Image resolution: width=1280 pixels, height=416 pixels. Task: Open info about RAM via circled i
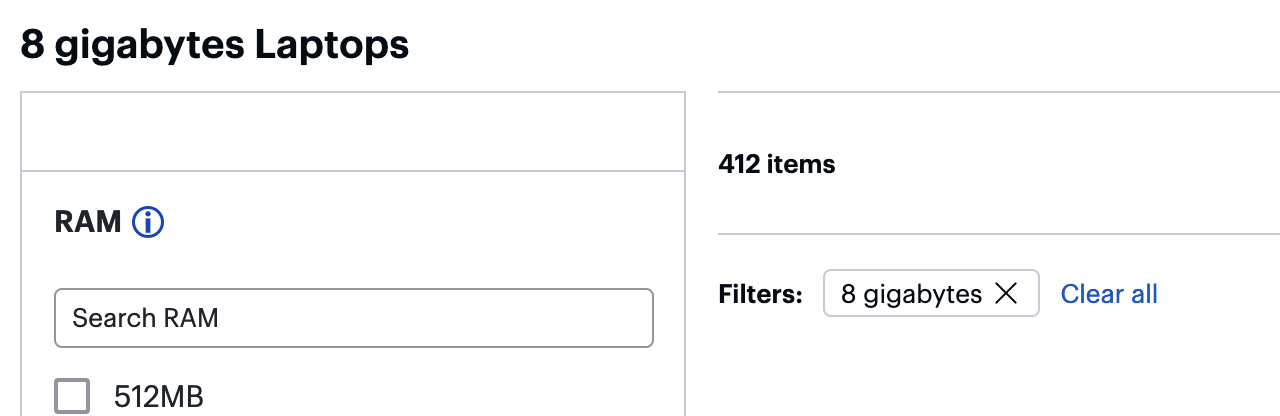click(148, 222)
